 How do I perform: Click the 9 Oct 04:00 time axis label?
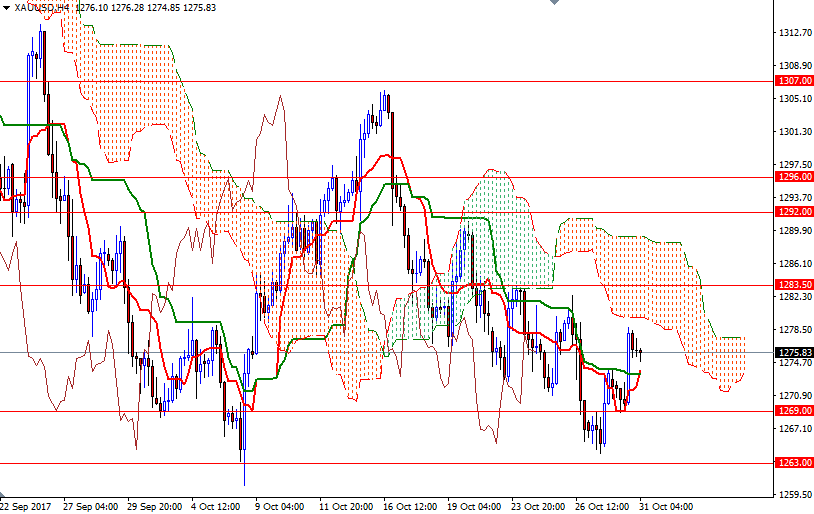(279, 506)
